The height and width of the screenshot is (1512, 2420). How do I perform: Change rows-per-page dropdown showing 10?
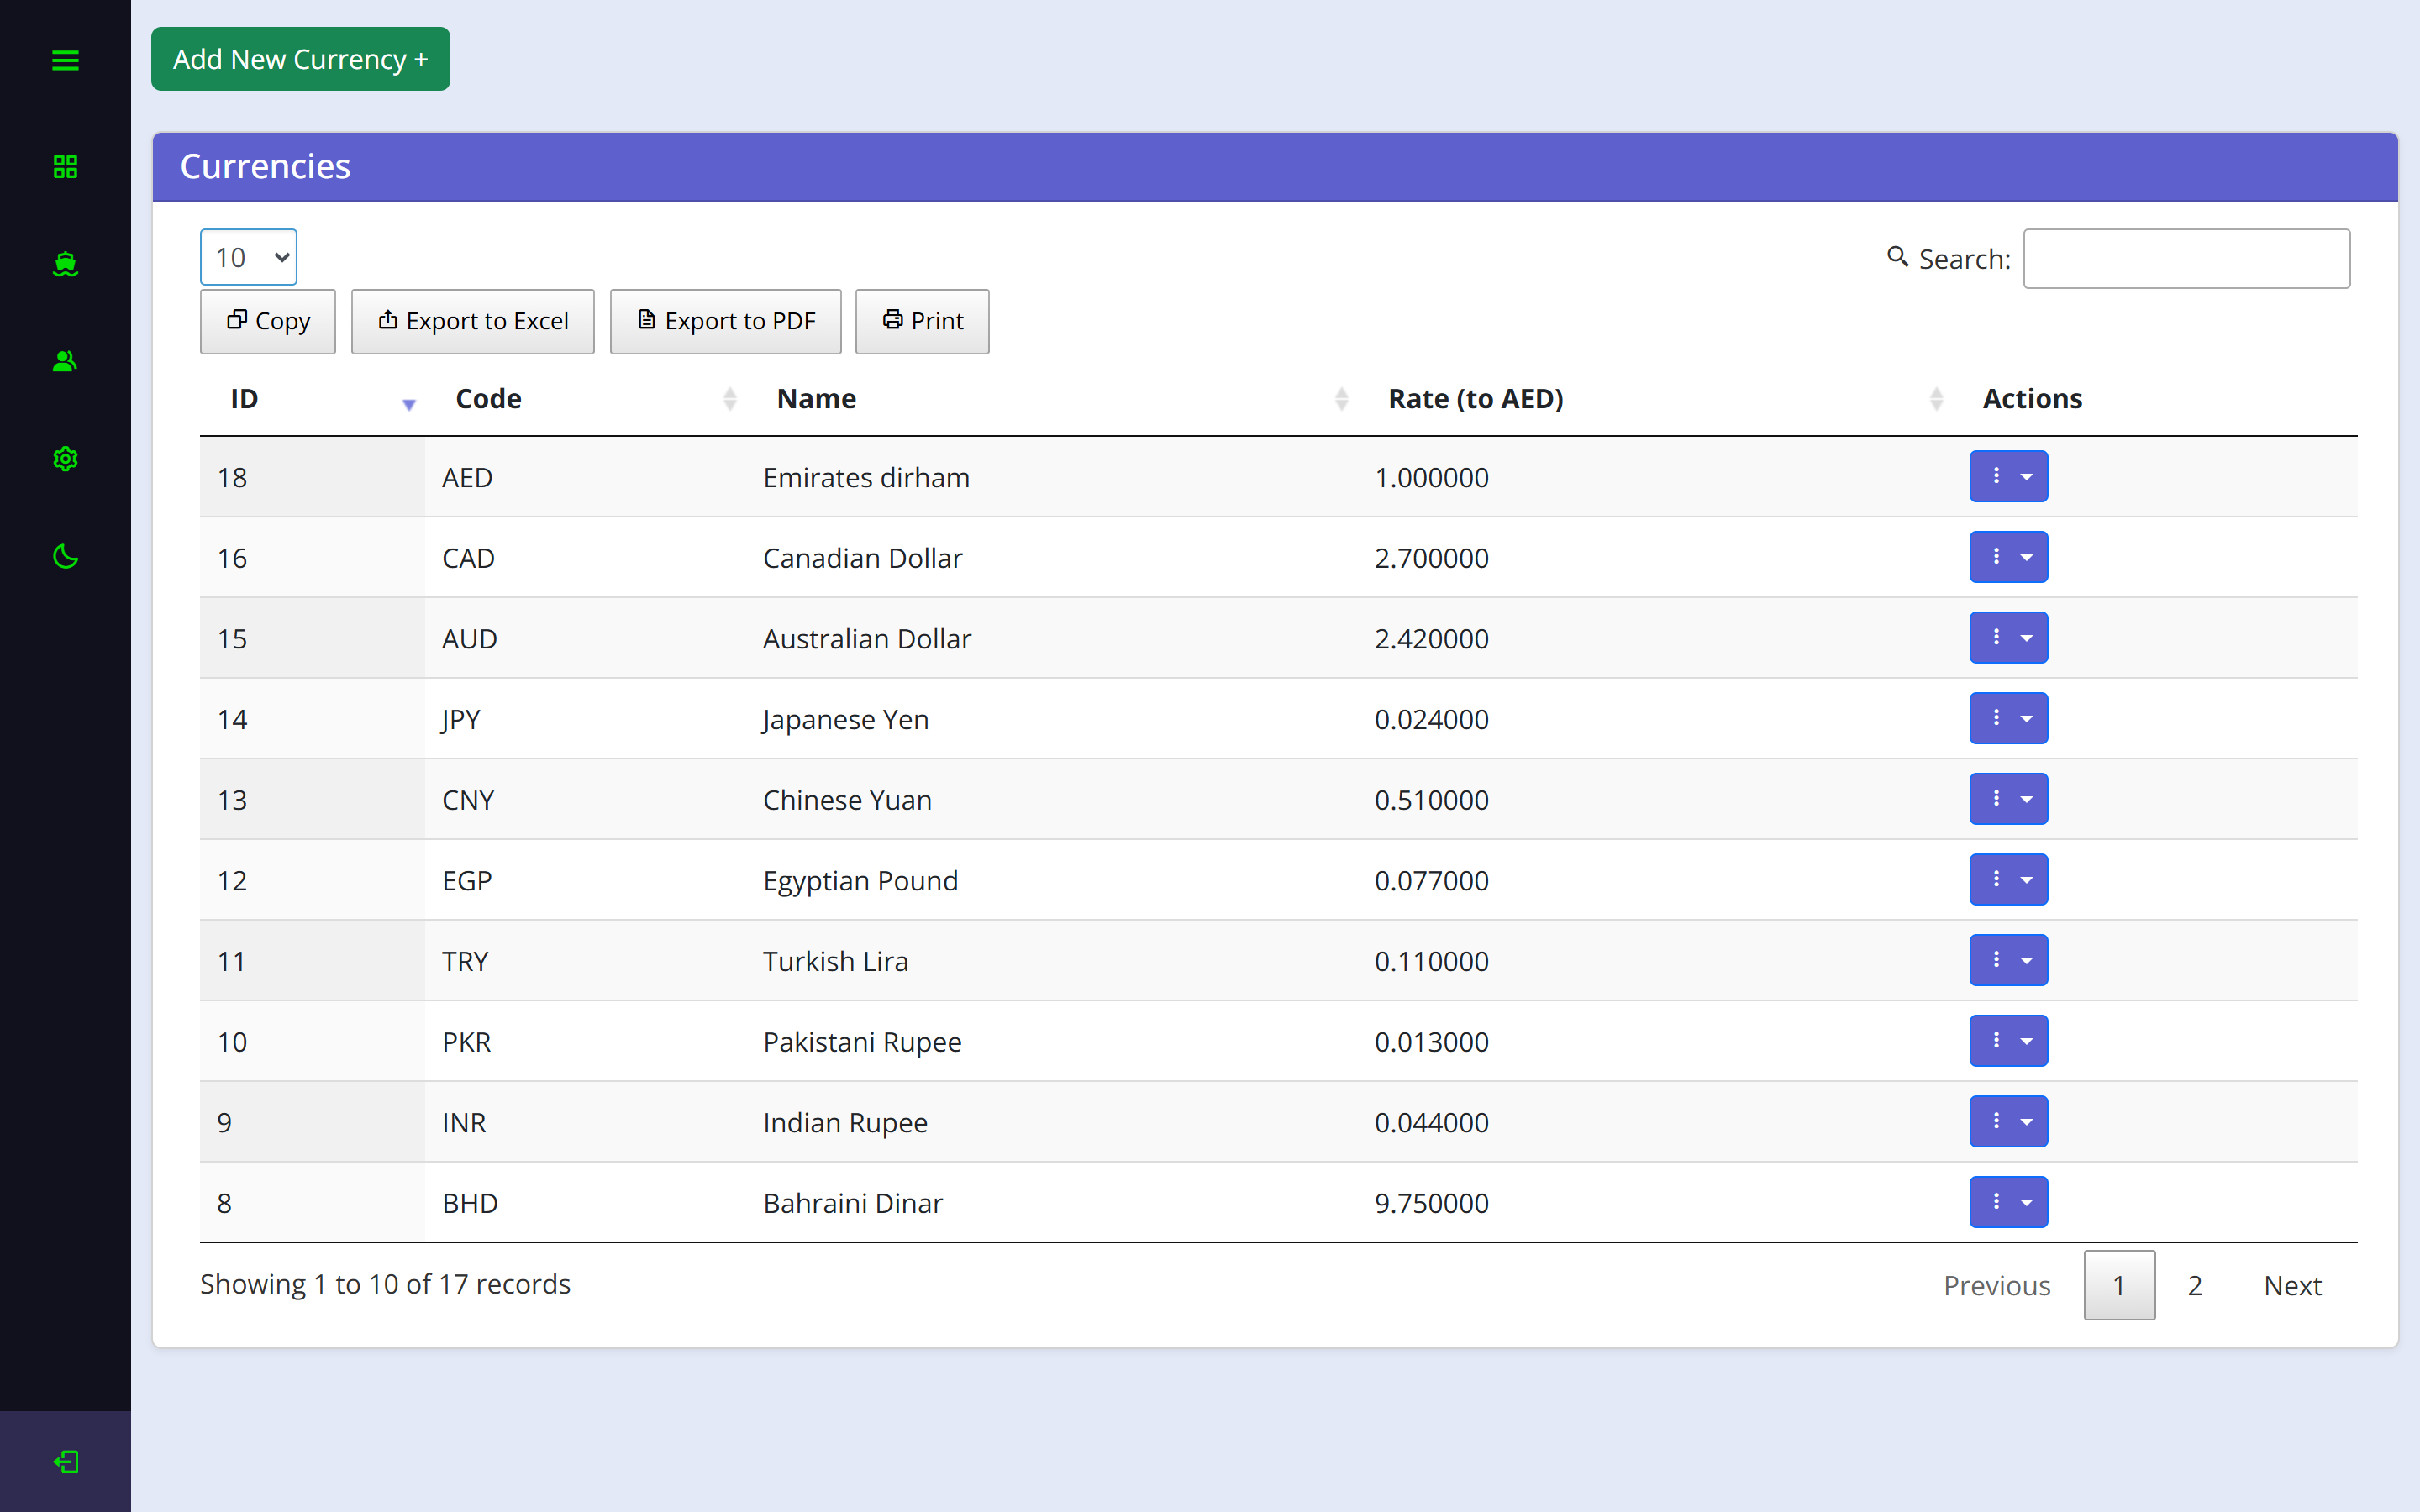(x=248, y=257)
